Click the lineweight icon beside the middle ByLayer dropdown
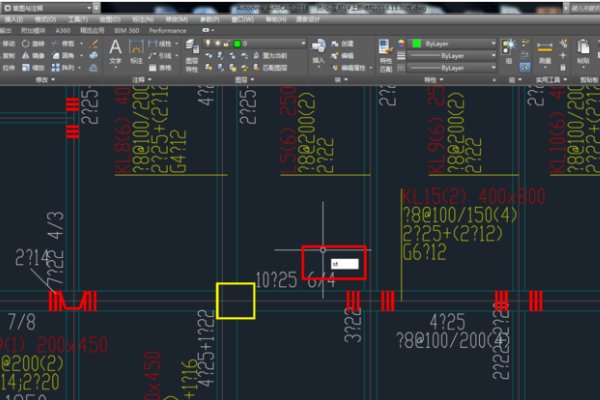The image size is (600, 400). pos(401,56)
